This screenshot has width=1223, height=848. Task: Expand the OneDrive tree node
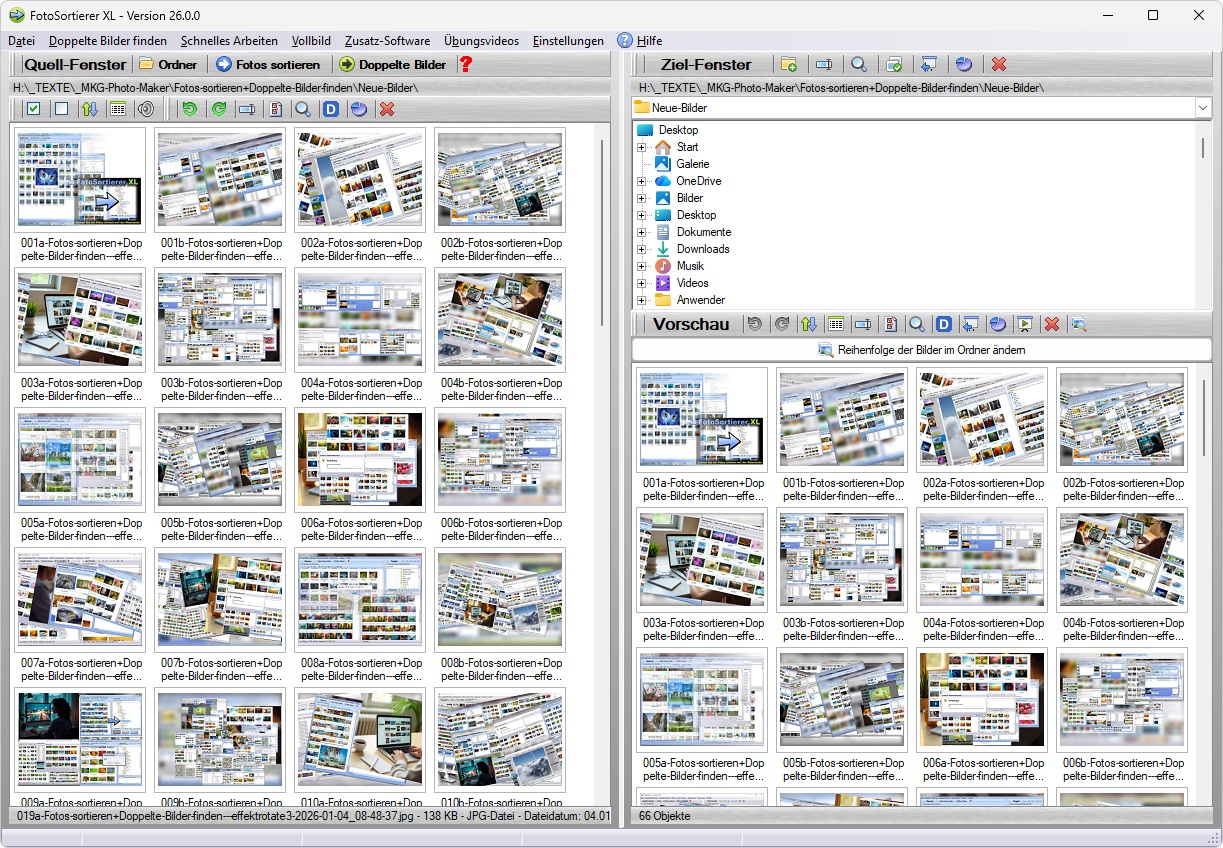642,181
